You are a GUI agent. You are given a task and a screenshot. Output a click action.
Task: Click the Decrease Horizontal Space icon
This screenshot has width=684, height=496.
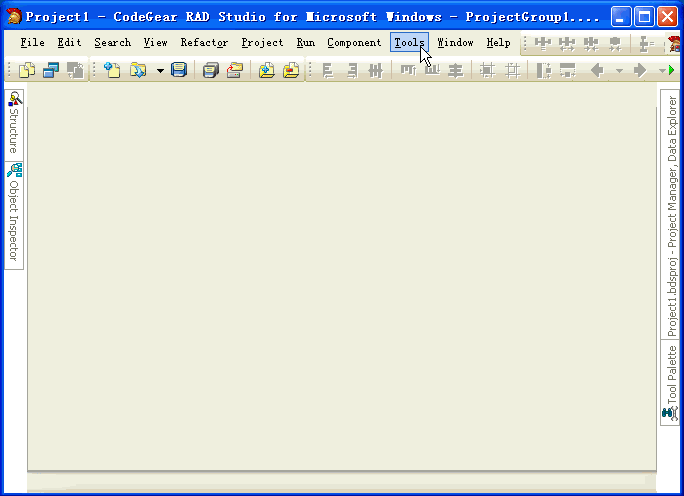tap(591, 44)
